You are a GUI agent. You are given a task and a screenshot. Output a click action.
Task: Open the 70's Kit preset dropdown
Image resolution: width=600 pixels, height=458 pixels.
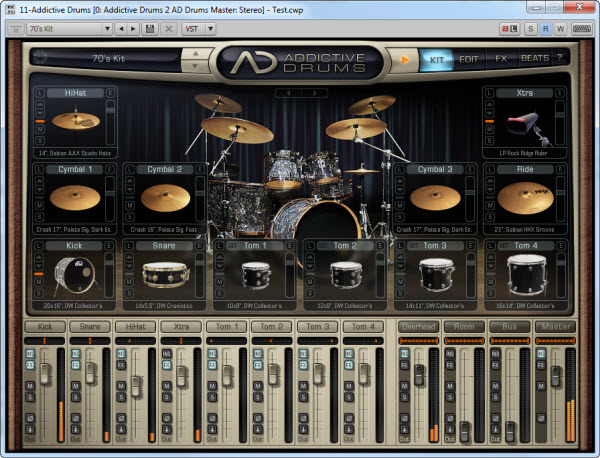[107, 29]
